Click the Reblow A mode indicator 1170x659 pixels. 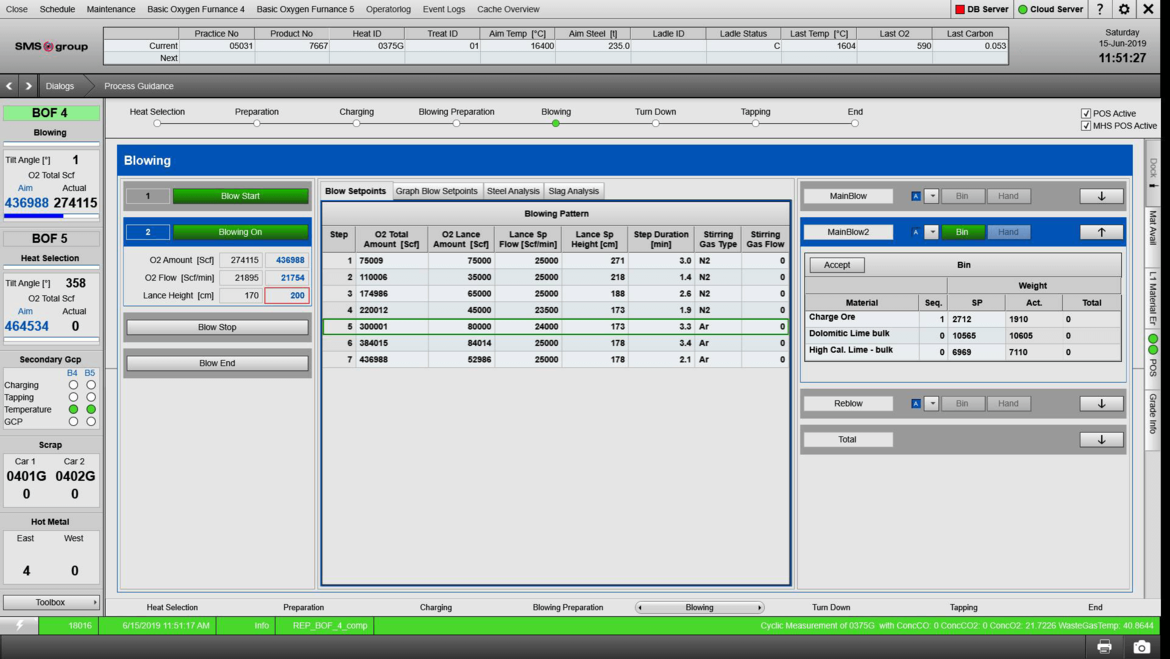[916, 404]
